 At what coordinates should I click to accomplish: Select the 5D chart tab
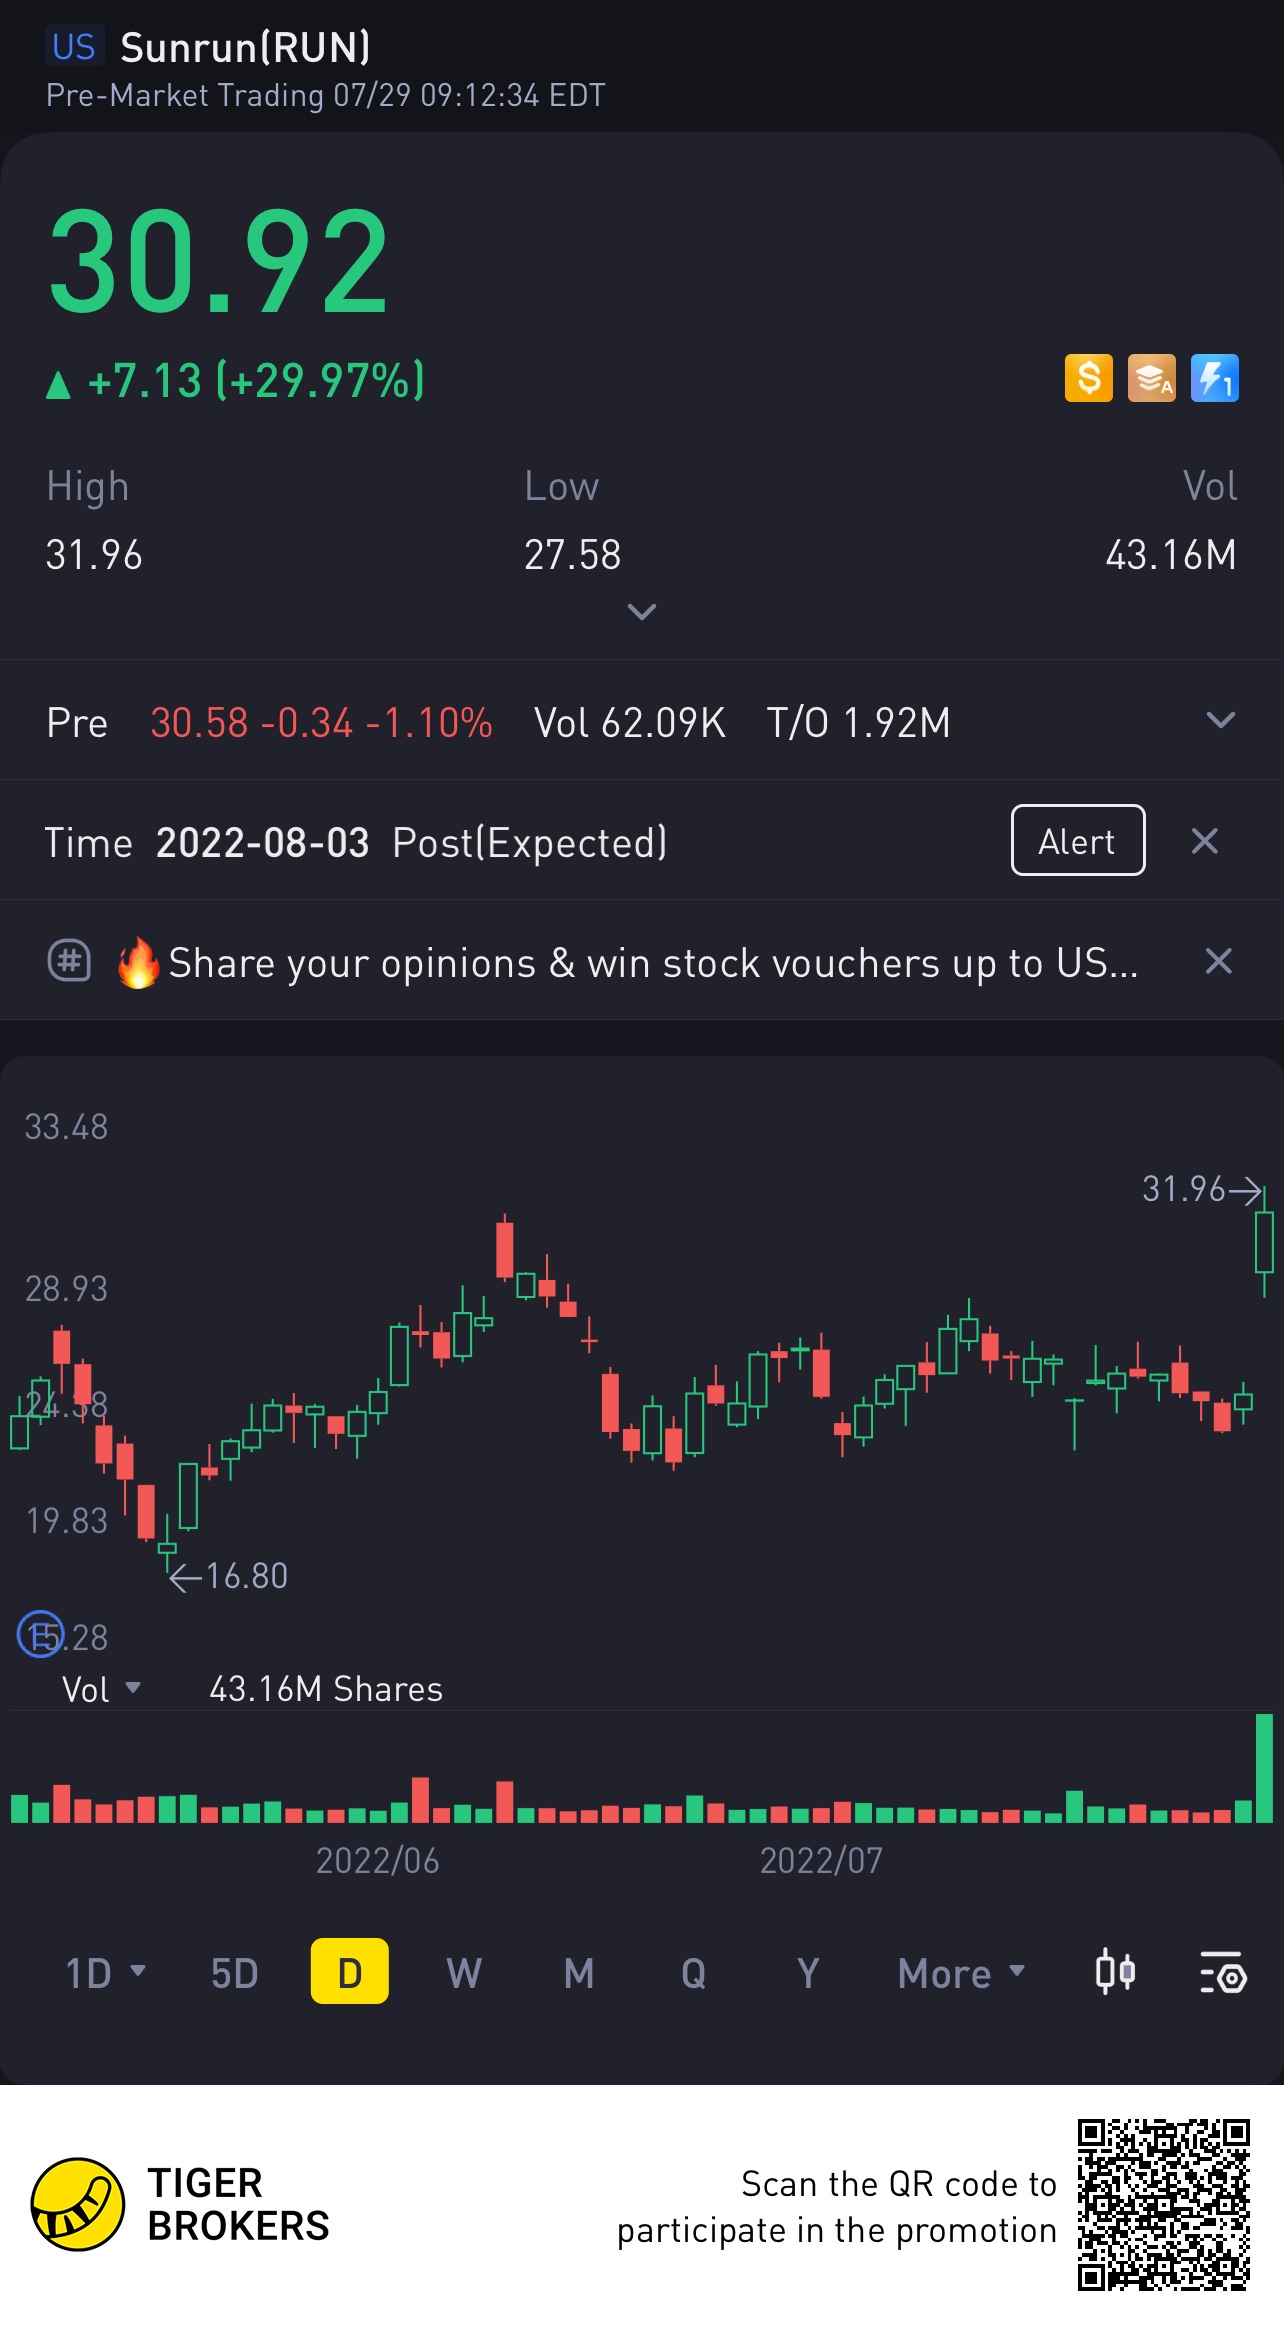coord(234,1973)
